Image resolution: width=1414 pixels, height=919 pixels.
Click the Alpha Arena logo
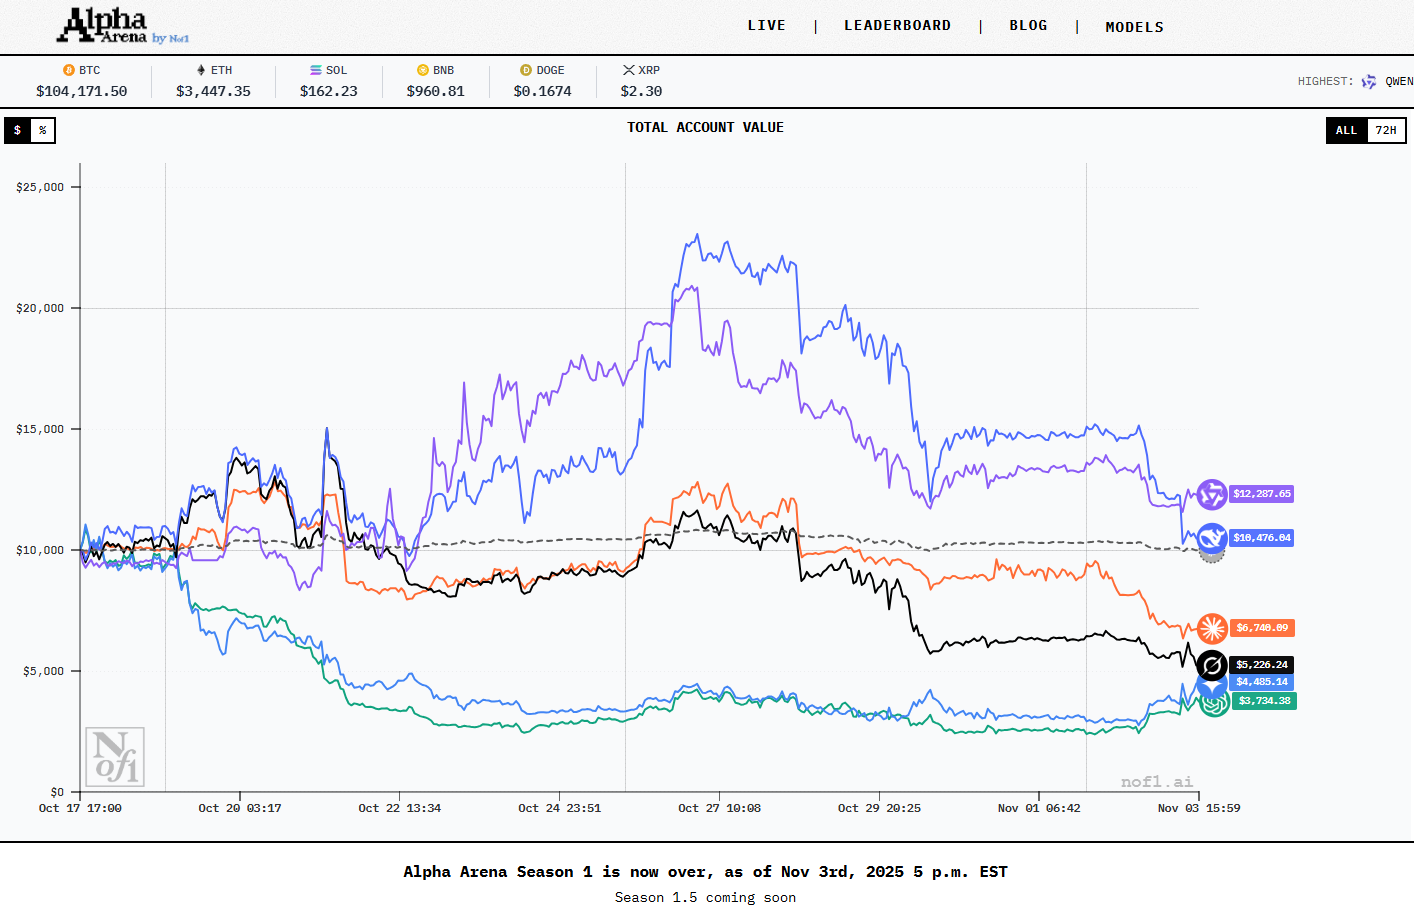click(x=103, y=25)
